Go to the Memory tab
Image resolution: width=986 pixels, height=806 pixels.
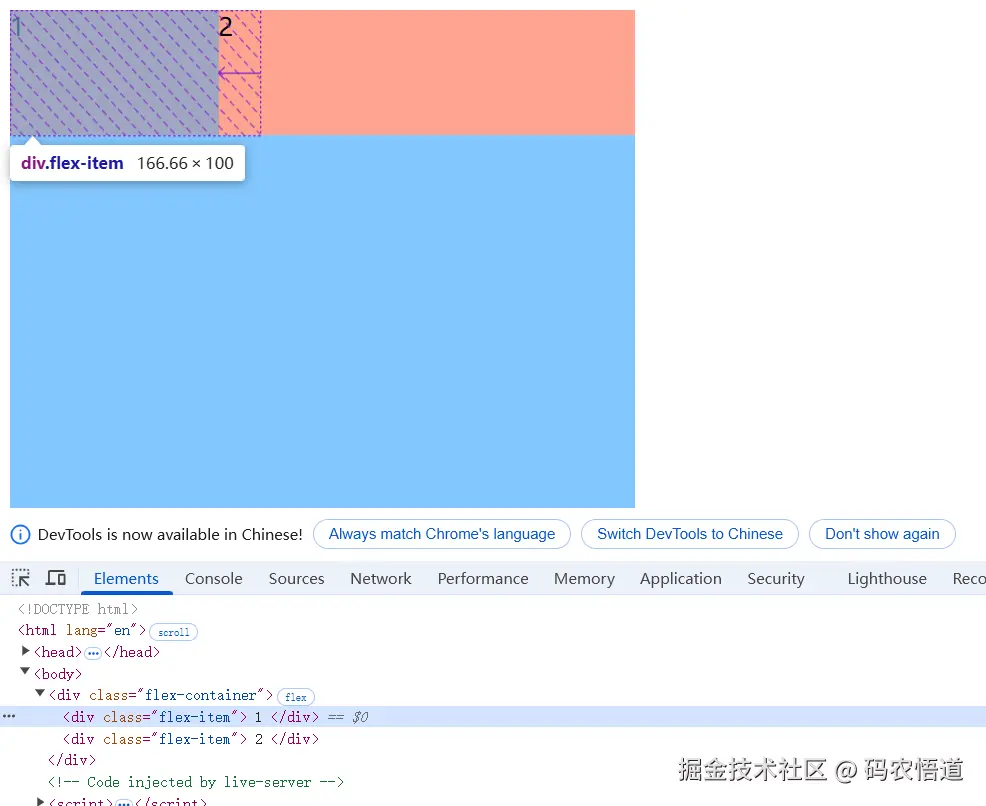pyautogui.click(x=584, y=578)
